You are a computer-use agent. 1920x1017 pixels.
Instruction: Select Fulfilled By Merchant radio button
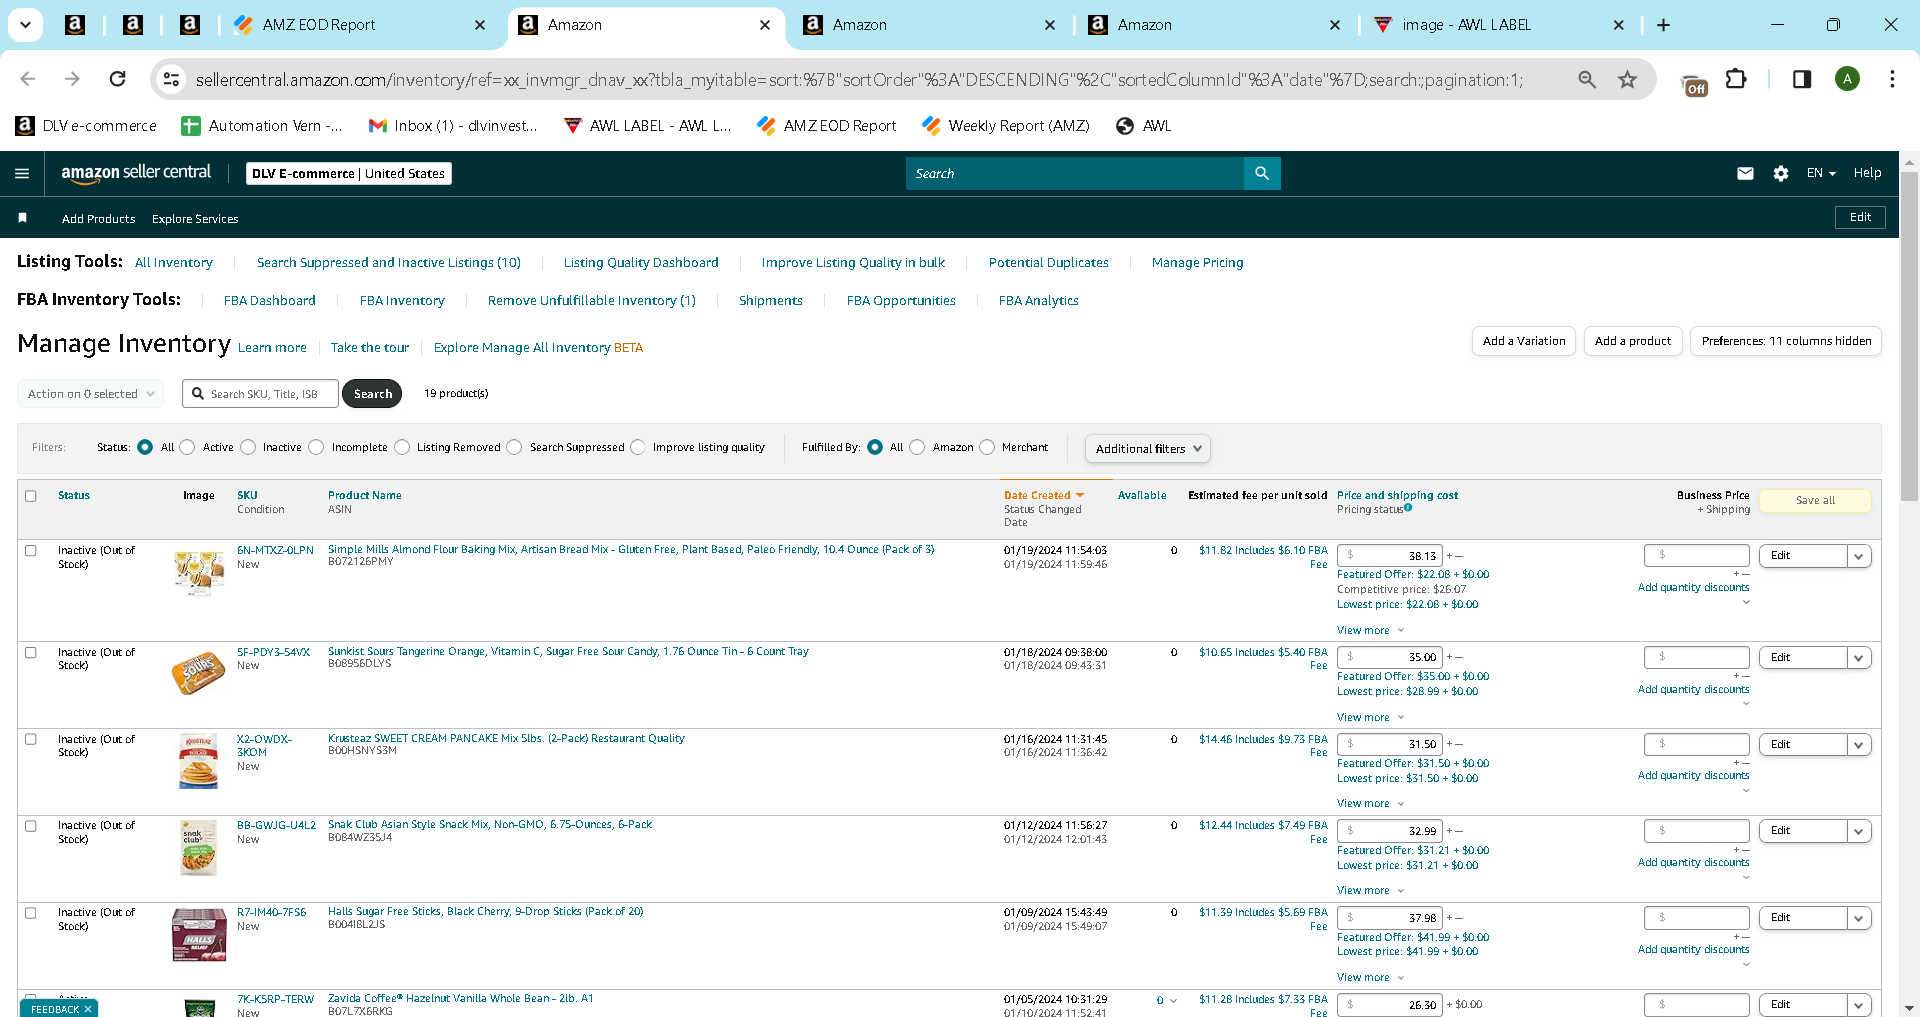click(x=987, y=447)
